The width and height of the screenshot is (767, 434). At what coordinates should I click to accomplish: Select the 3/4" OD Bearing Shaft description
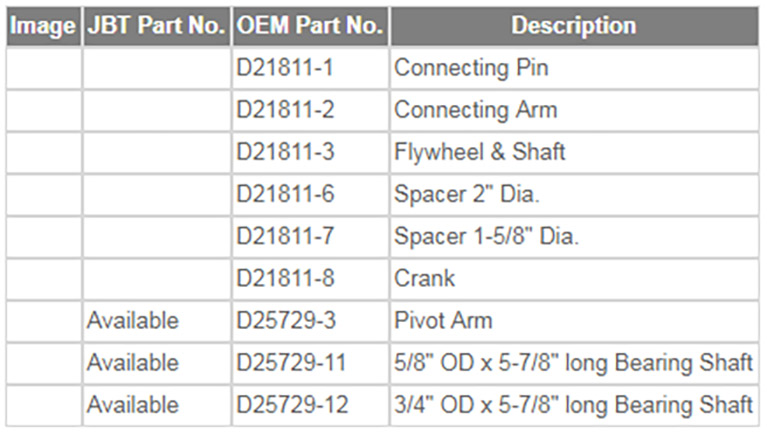tap(573, 405)
